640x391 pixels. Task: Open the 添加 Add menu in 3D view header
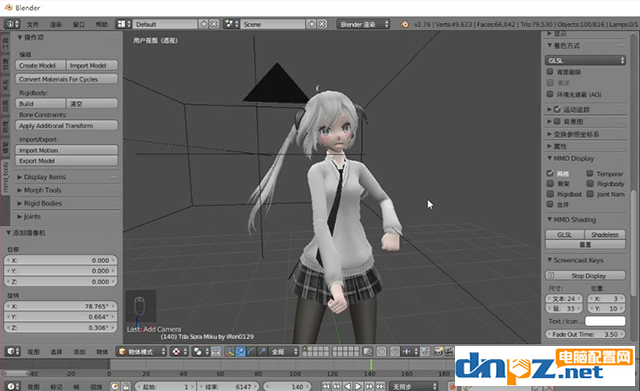pyautogui.click(x=79, y=352)
